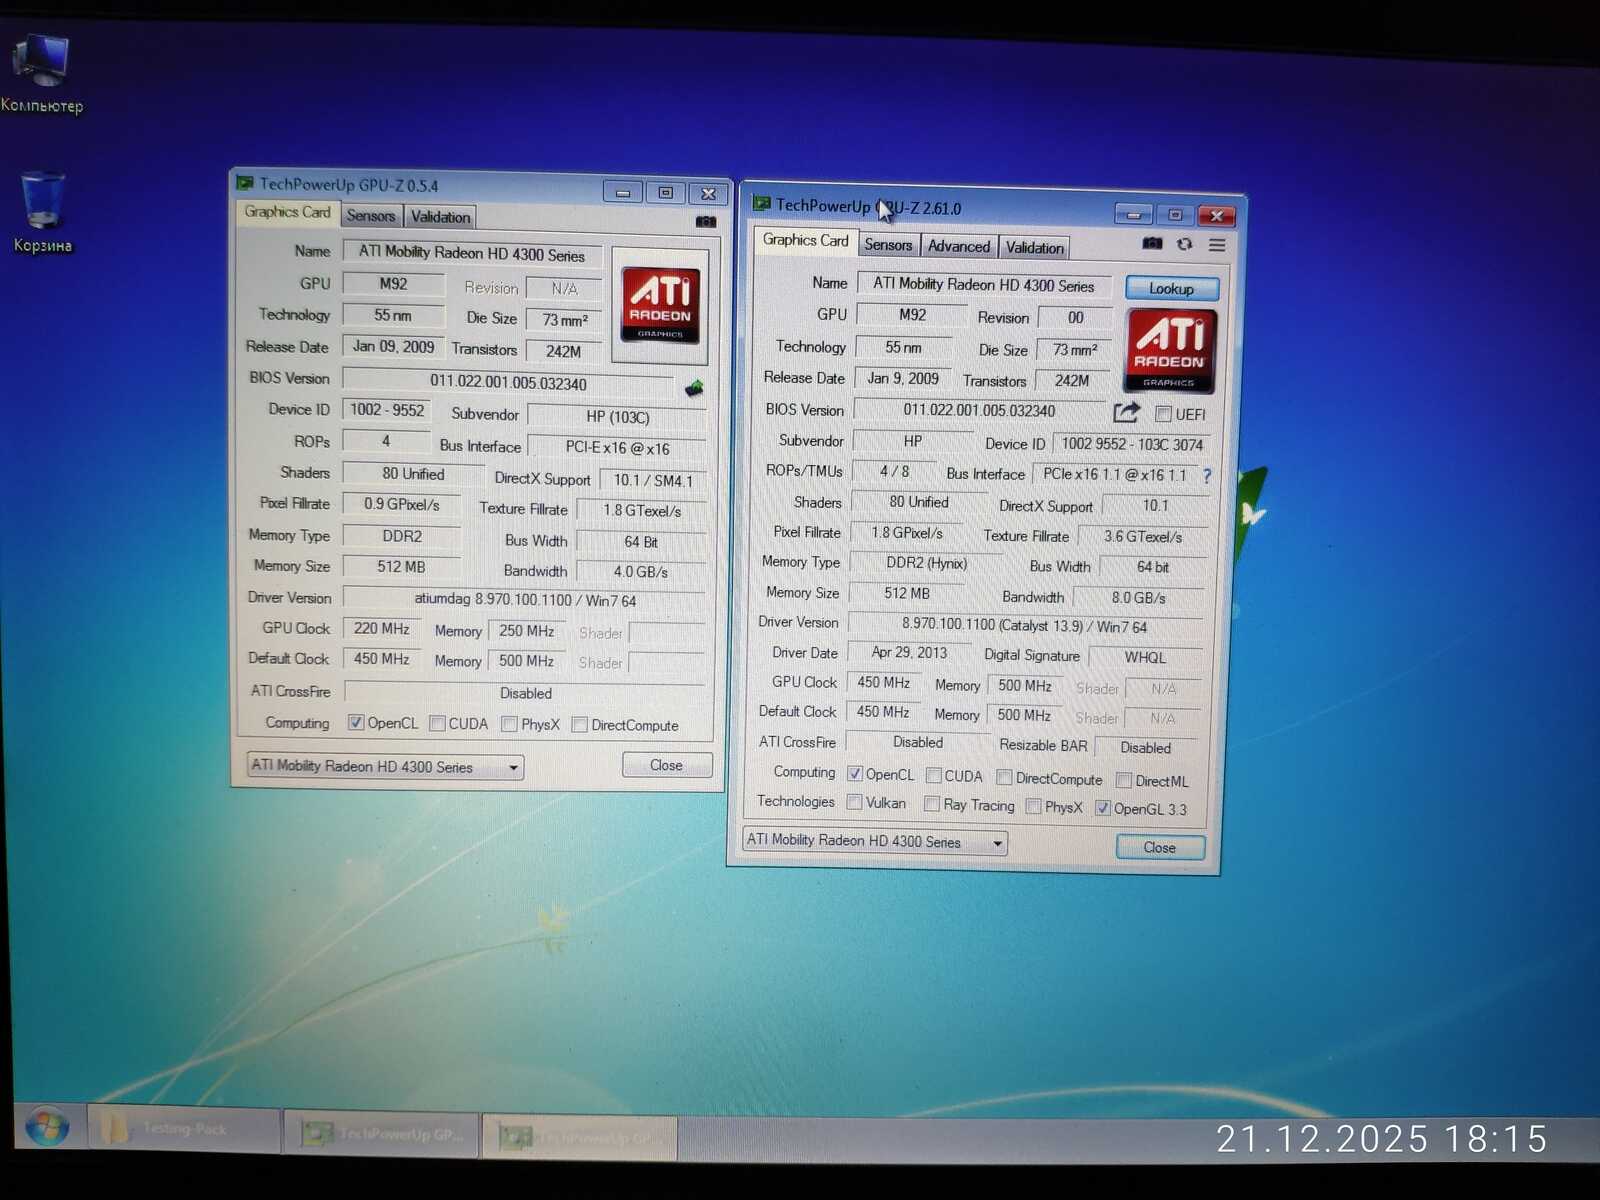Click the "DDR2 (Hynix)" memory type value
The height and width of the screenshot is (1200, 1600).
[x=927, y=563]
